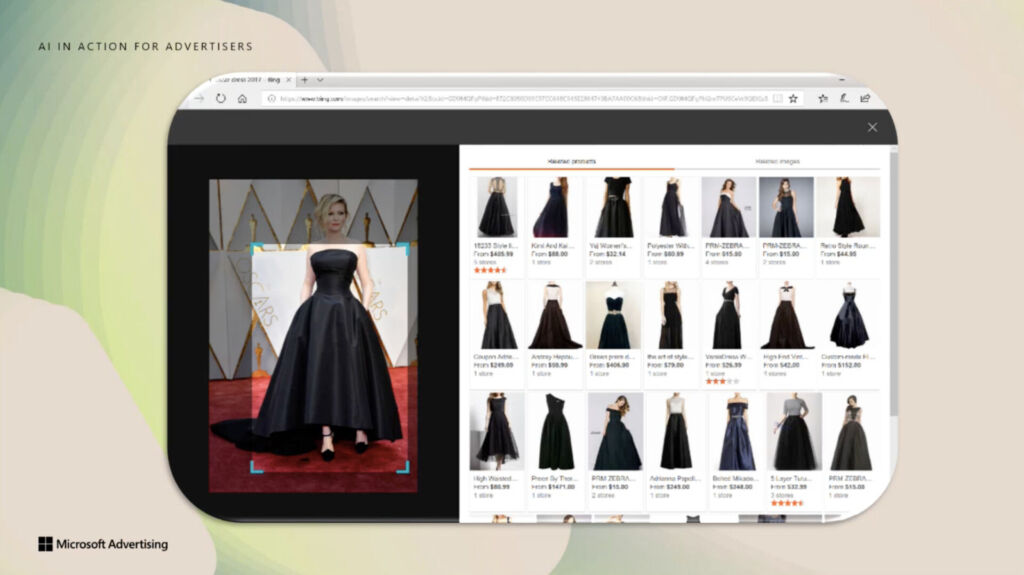
Task: Click the 'From $245.00' price text
Action: tap(670, 487)
